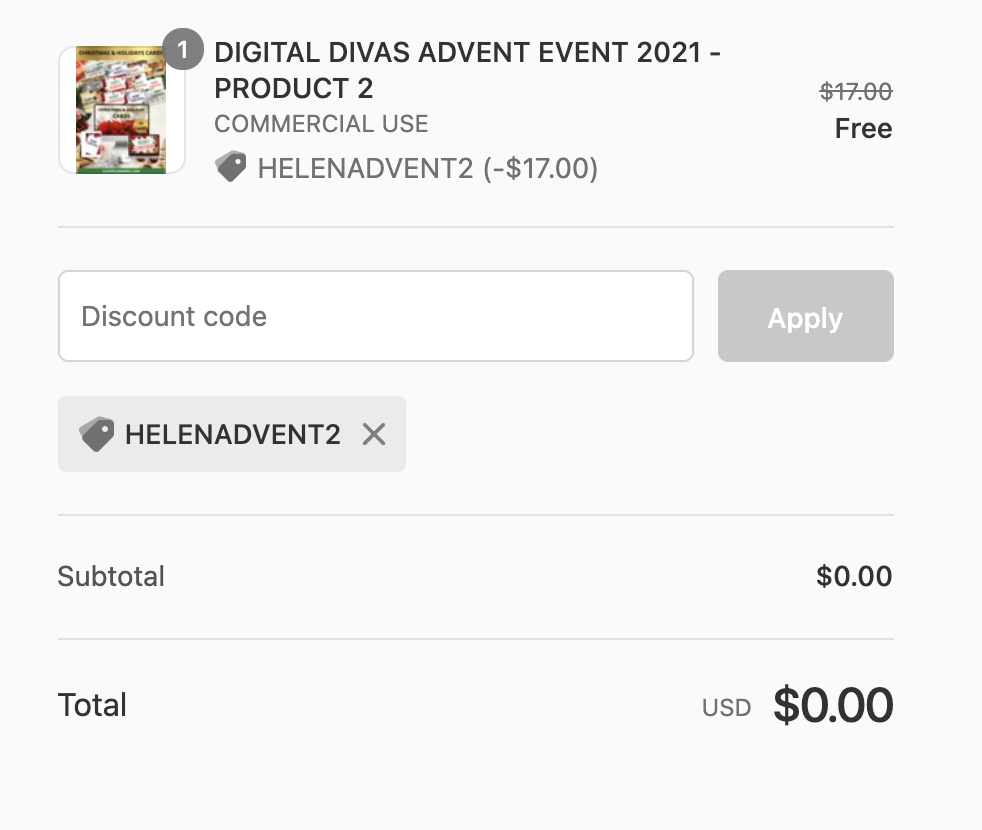Click the product thumbnail image

121,110
